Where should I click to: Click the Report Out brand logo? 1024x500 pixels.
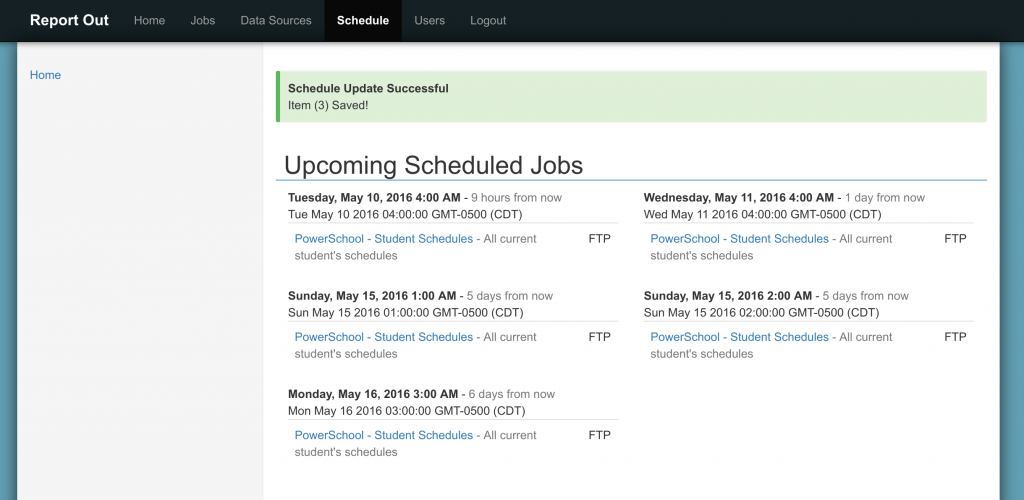(69, 20)
